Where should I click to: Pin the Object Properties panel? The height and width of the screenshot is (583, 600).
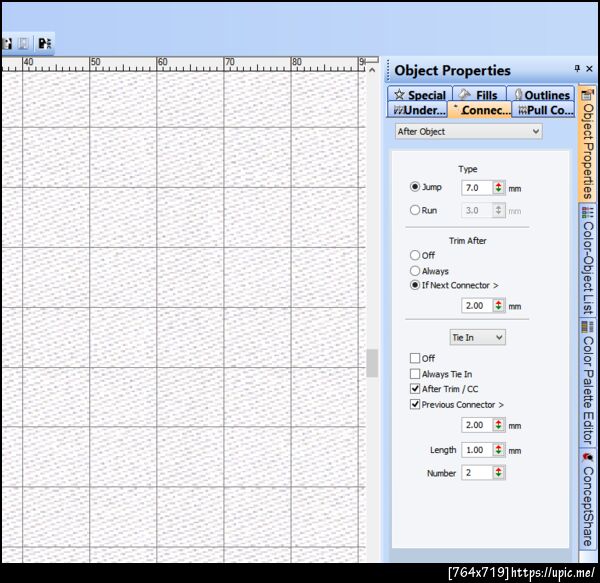point(577,68)
